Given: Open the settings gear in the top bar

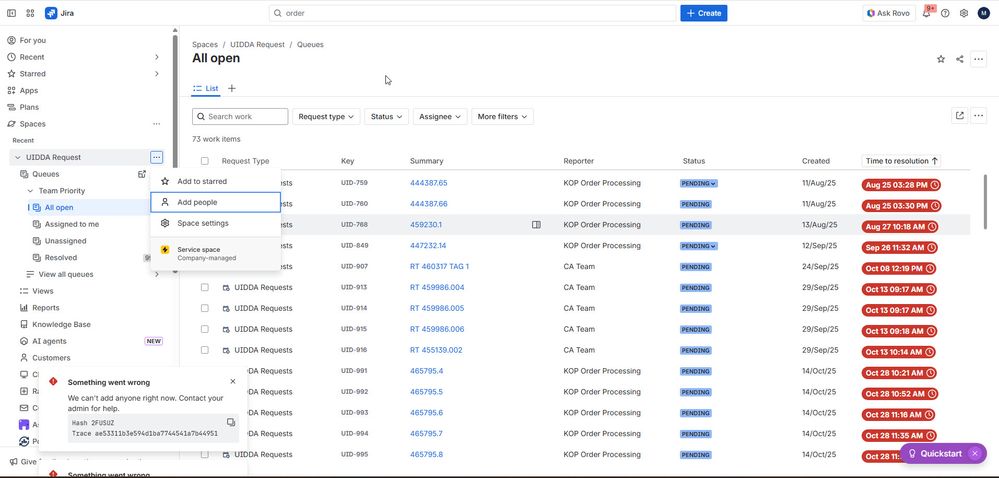Looking at the screenshot, I should coord(964,13).
